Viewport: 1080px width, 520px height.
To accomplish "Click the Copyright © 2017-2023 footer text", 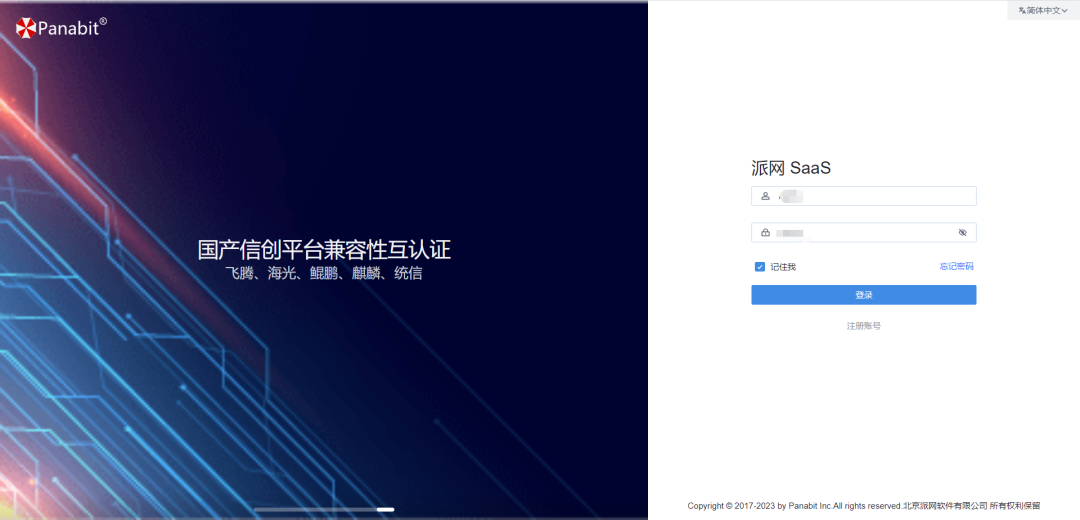I will [864, 506].
